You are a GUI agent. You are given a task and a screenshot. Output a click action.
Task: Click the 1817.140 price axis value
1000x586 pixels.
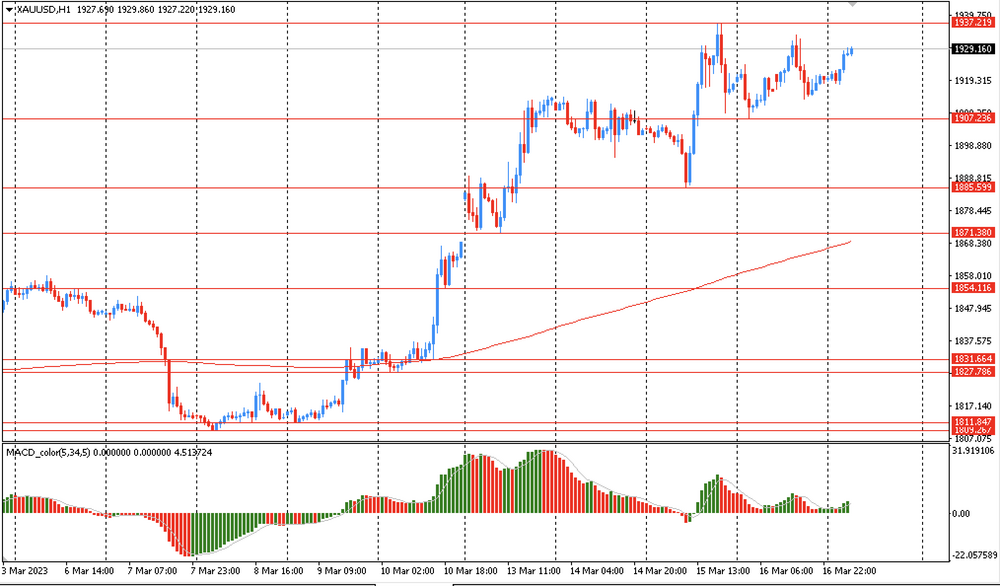click(x=973, y=406)
